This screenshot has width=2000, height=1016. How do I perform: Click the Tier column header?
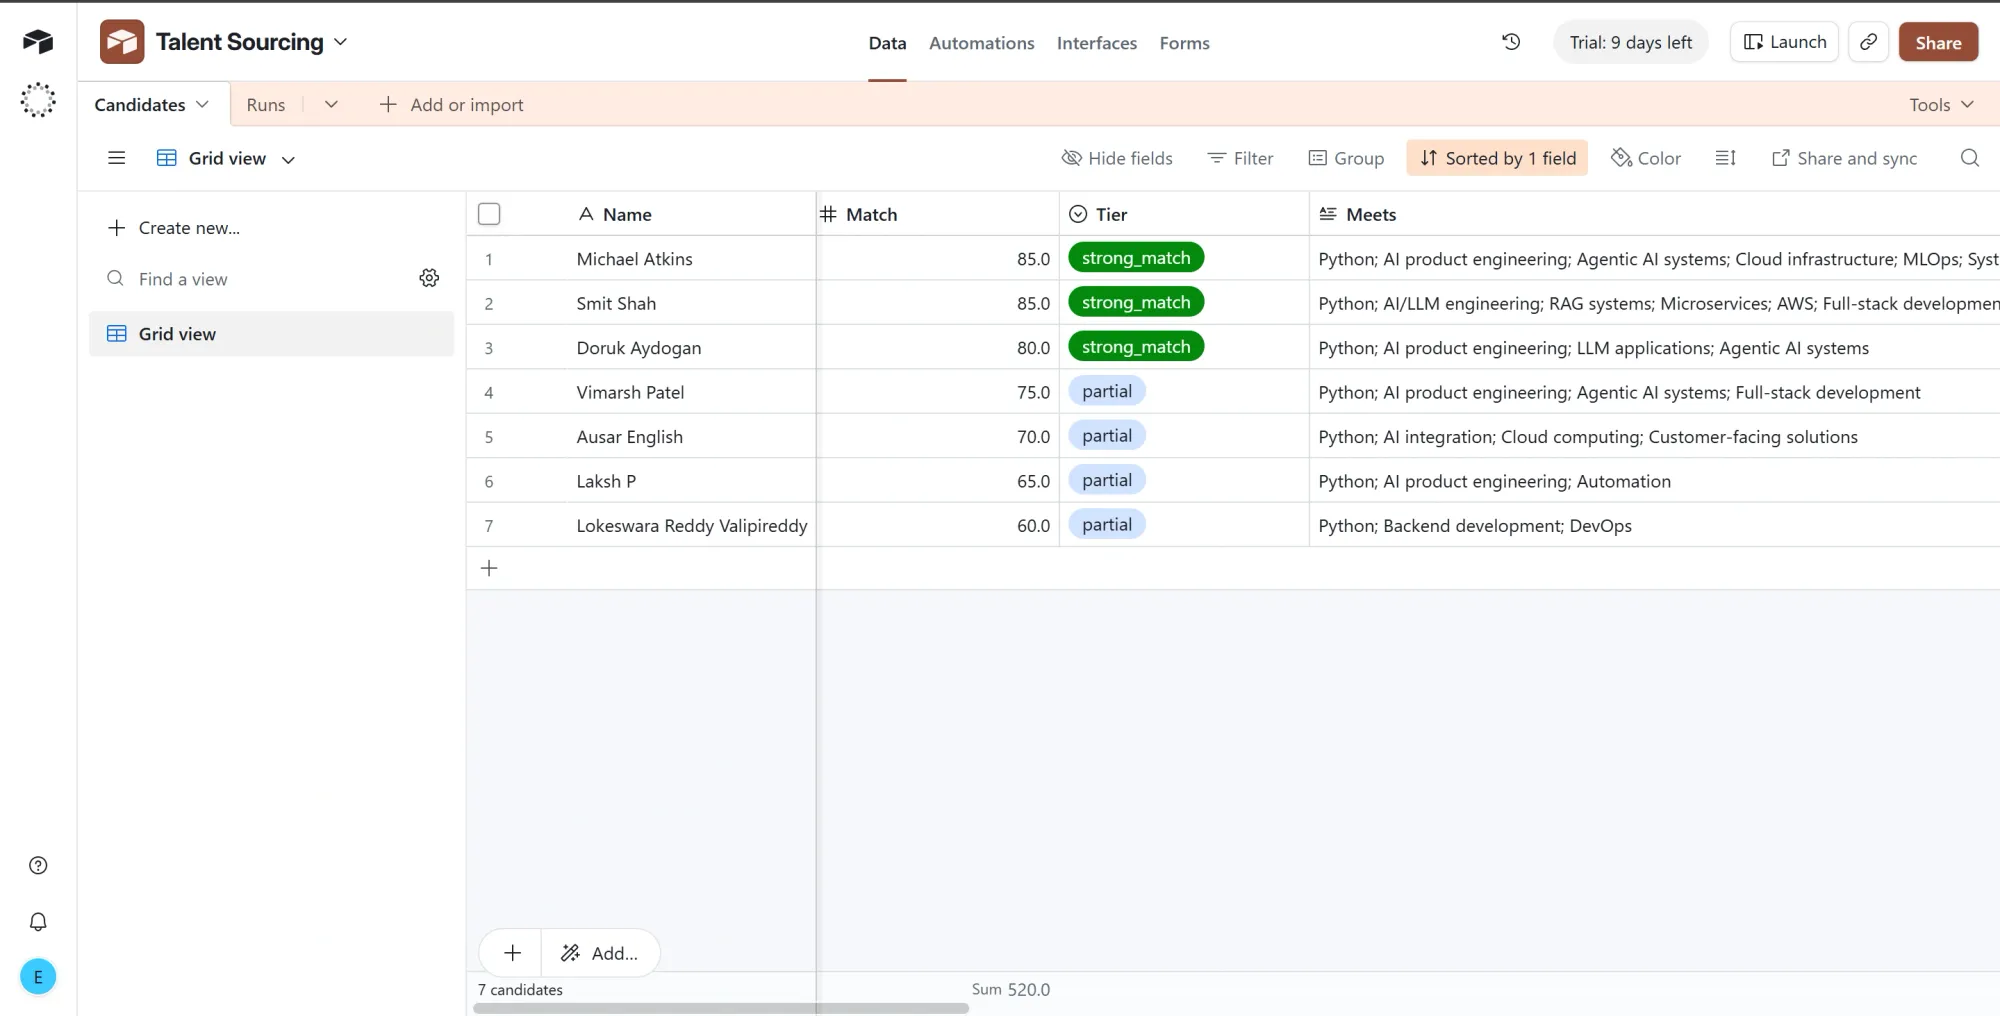(1184, 214)
